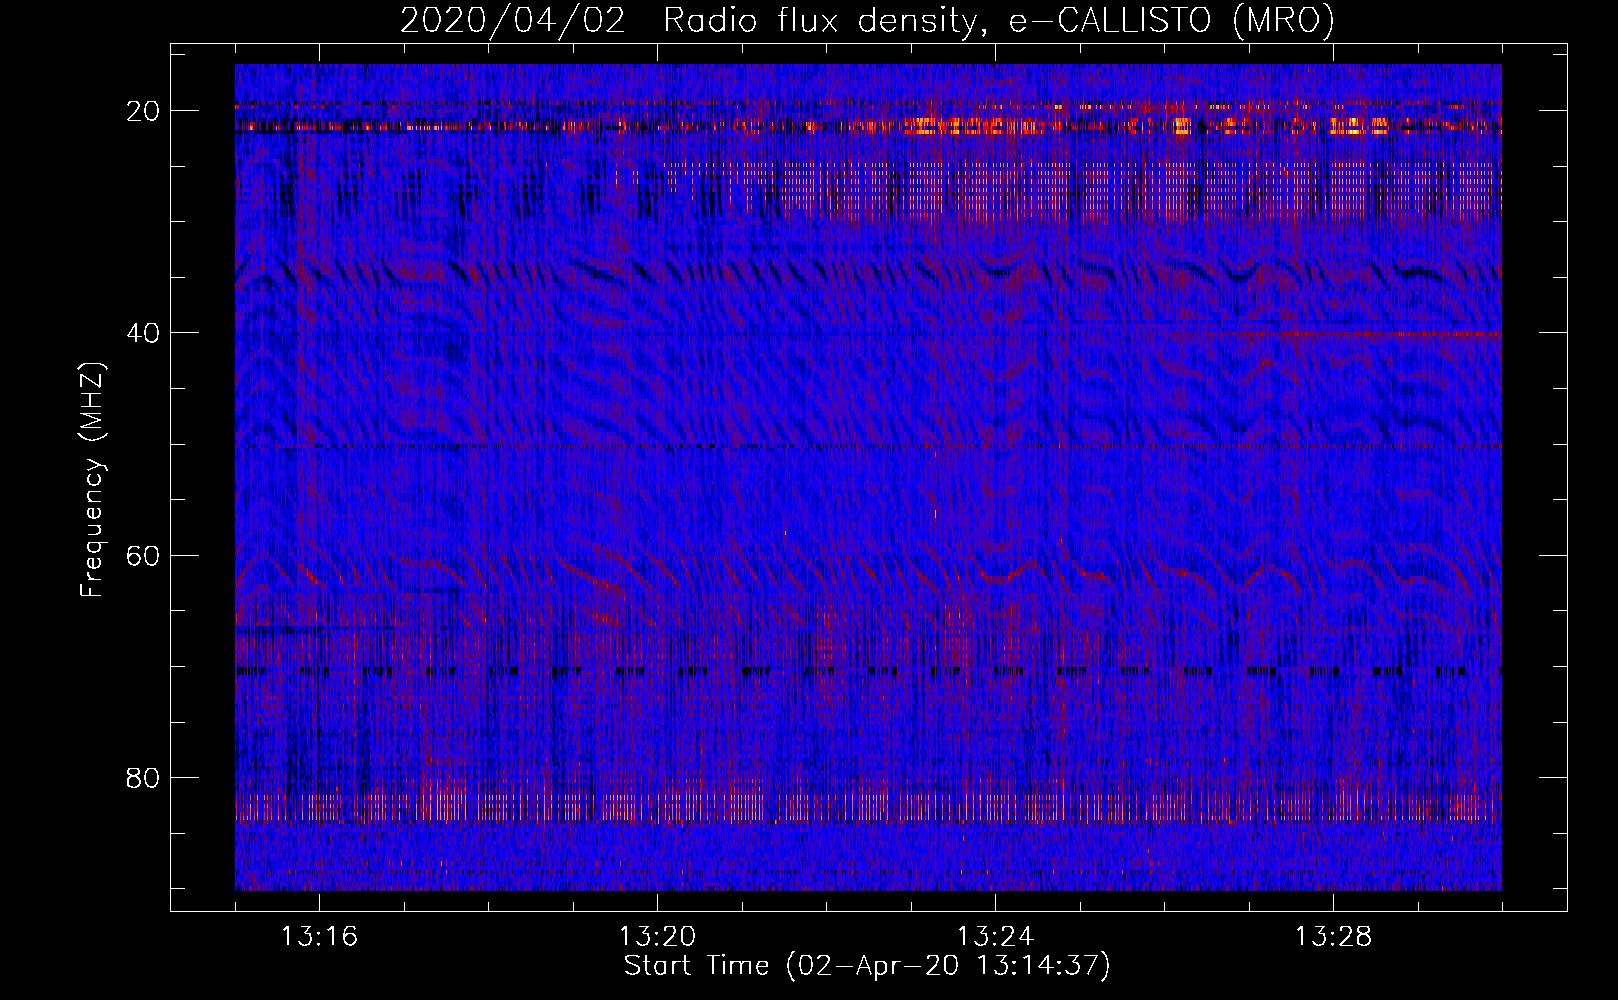Click the '80' frequency tick label

pyautogui.click(x=144, y=777)
